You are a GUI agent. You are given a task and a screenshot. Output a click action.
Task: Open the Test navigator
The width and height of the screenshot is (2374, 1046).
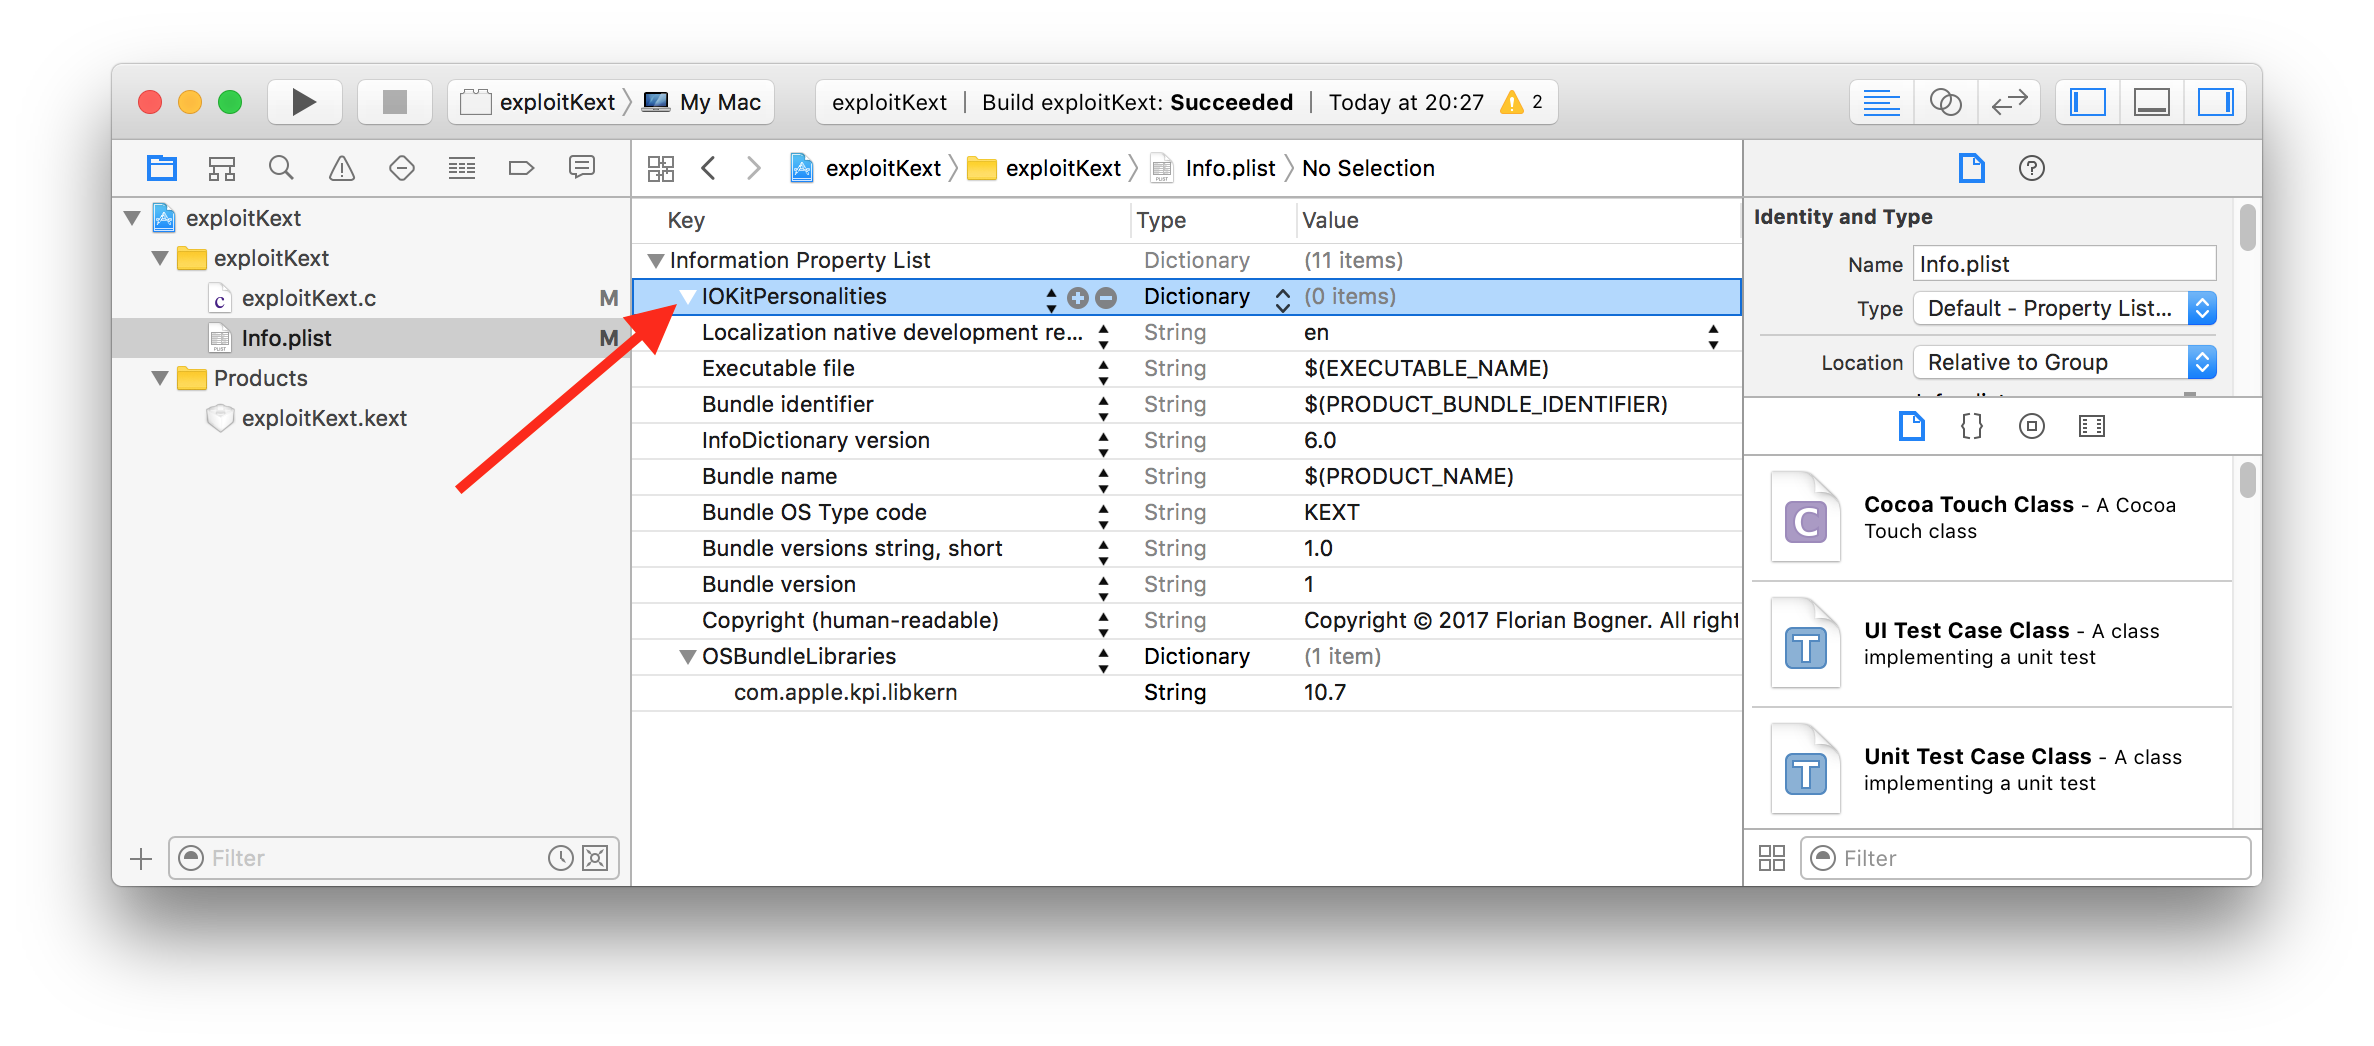402,168
